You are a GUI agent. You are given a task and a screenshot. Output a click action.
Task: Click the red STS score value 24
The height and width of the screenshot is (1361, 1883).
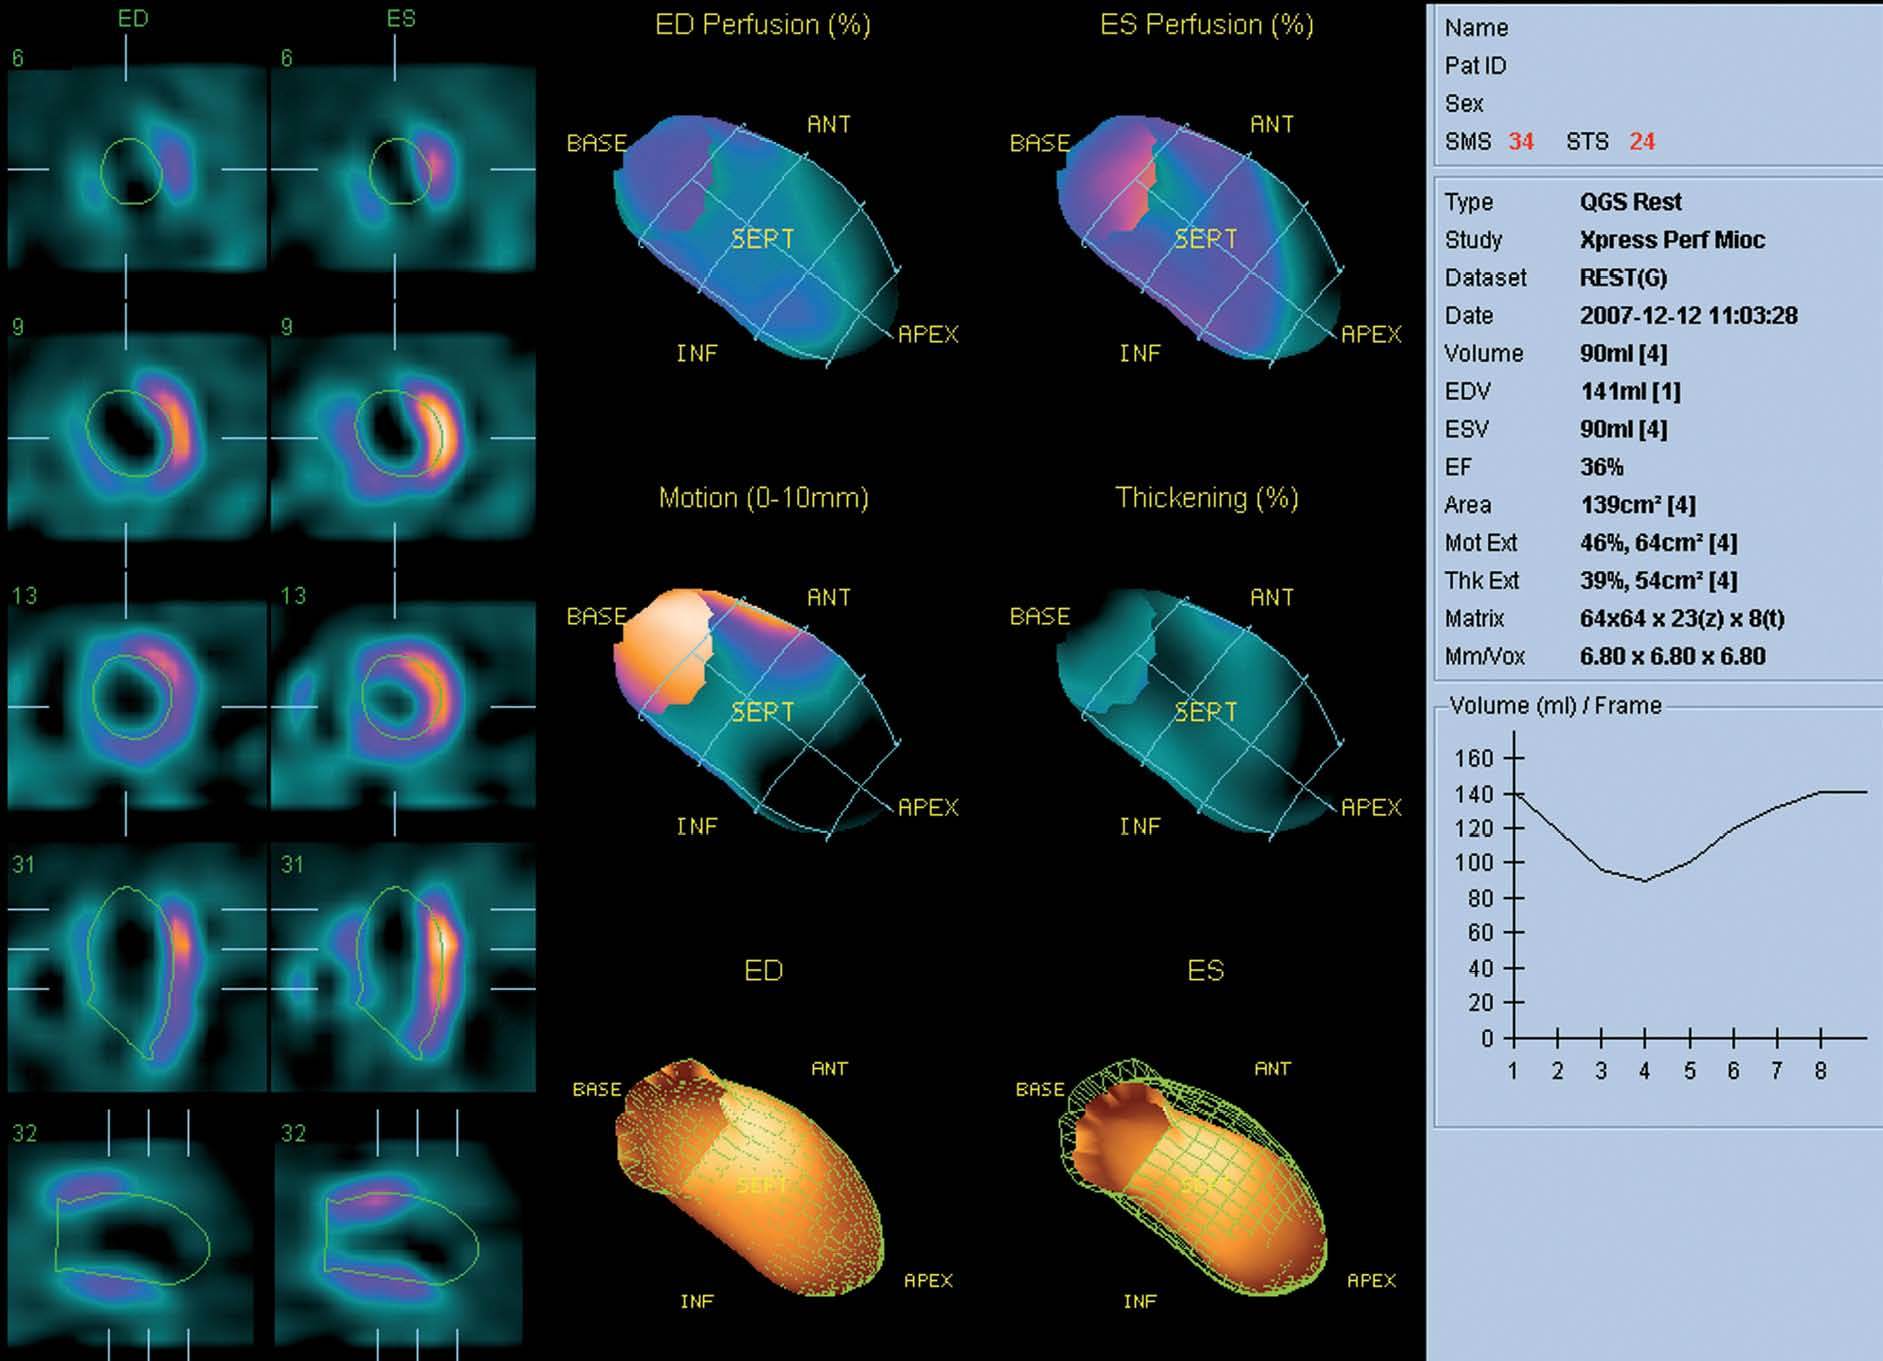pos(1641,142)
